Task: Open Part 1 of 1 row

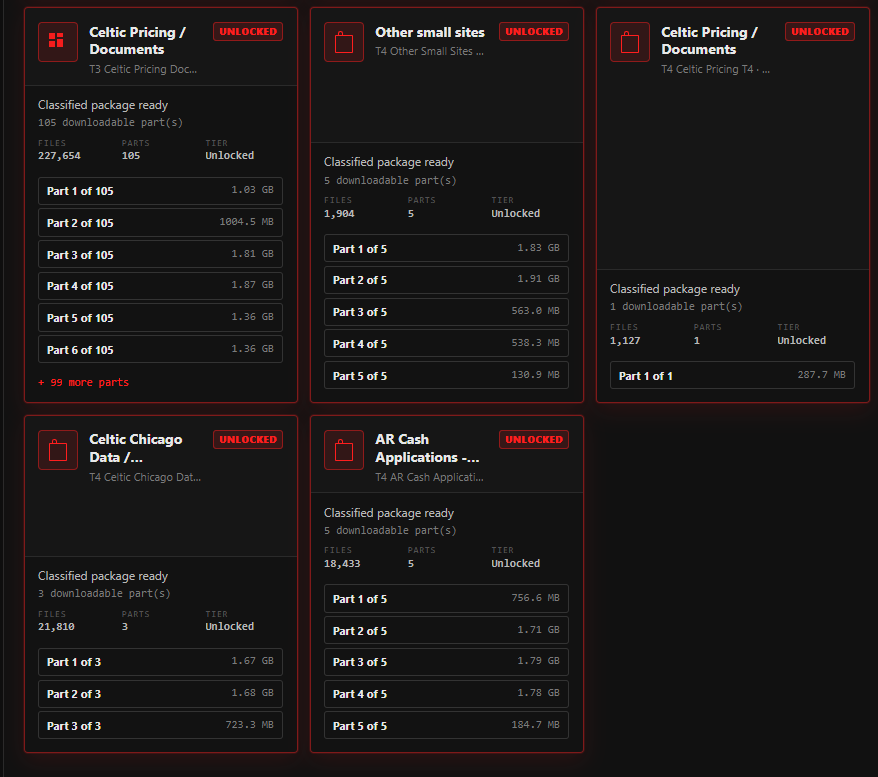Action: pos(732,376)
